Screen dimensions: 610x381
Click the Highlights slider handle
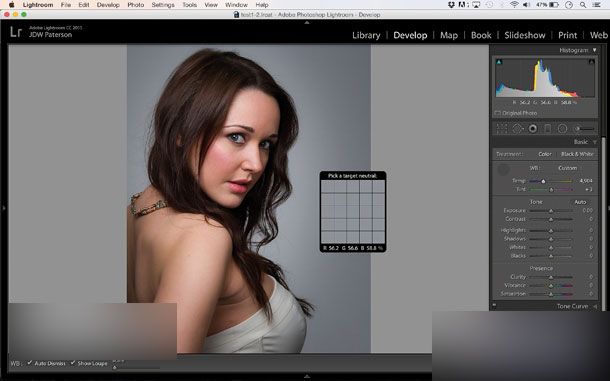point(551,231)
